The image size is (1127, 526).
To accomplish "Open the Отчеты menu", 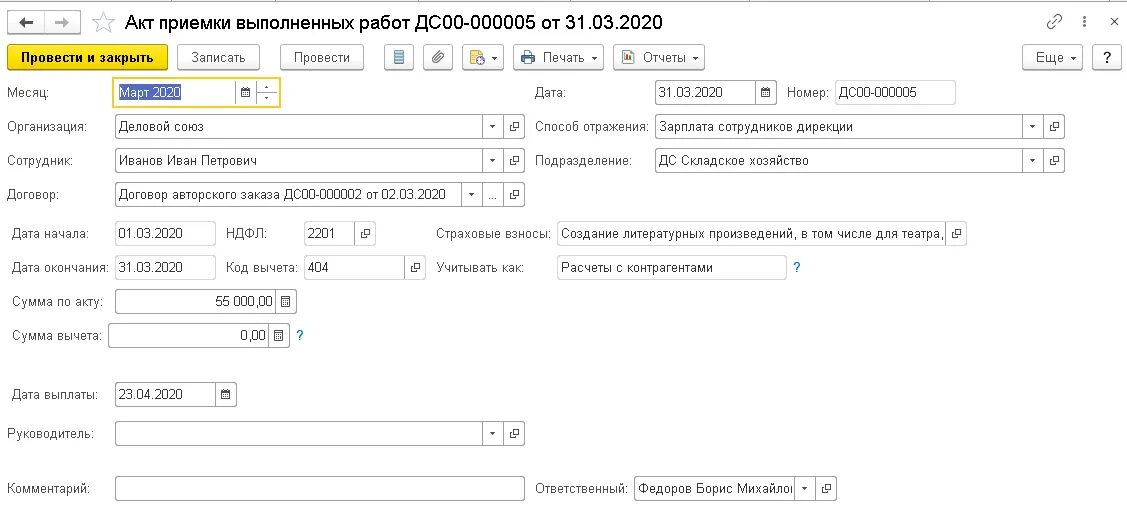I will click(659, 58).
